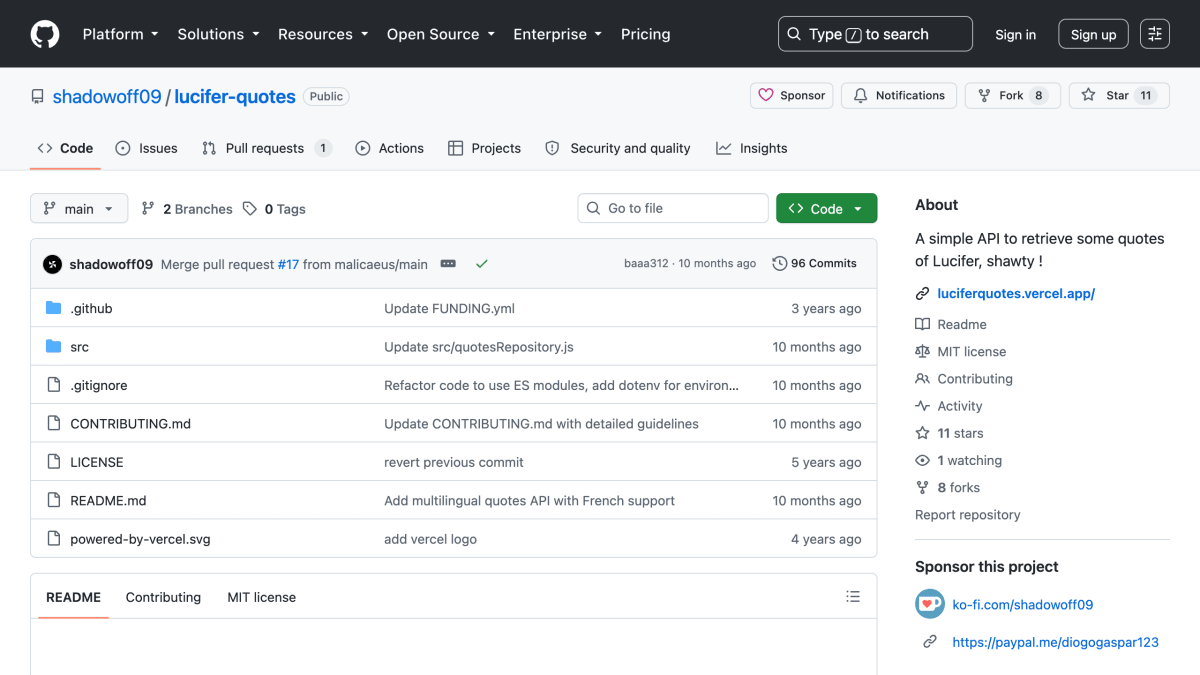Click the branch icon next to 2 Branches

148,209
